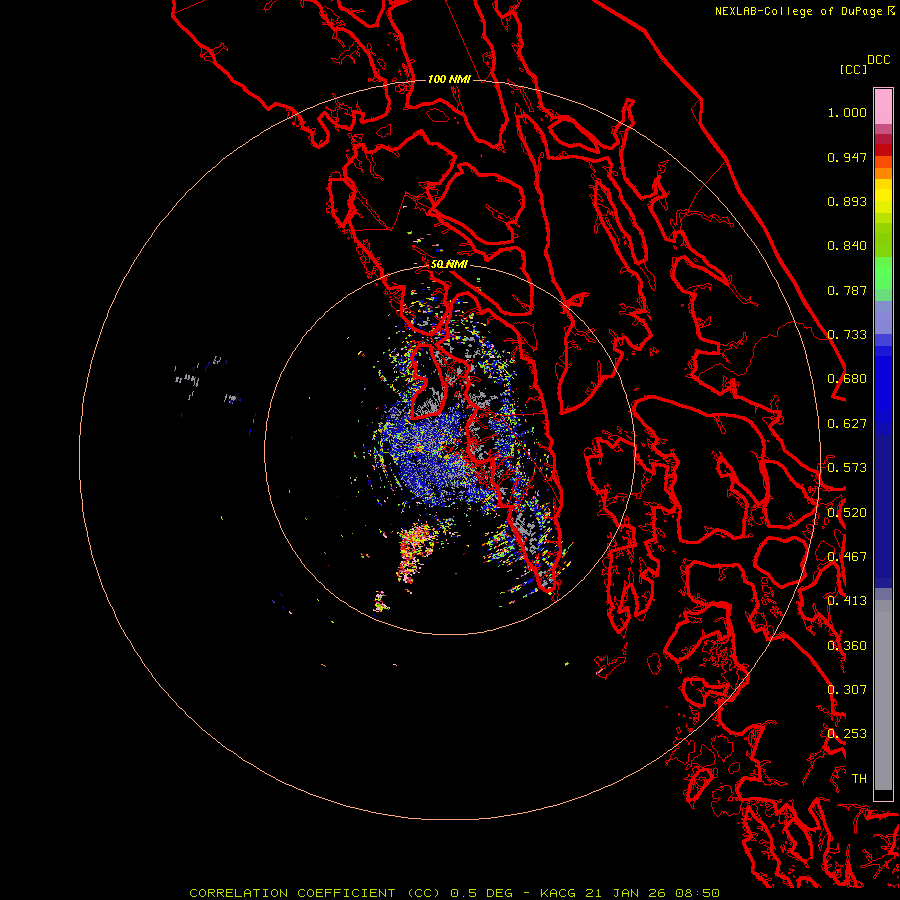This screenshot has height=900, width=900.
Task: Click the 50 NMI range ring label
Action: [449, 264]
